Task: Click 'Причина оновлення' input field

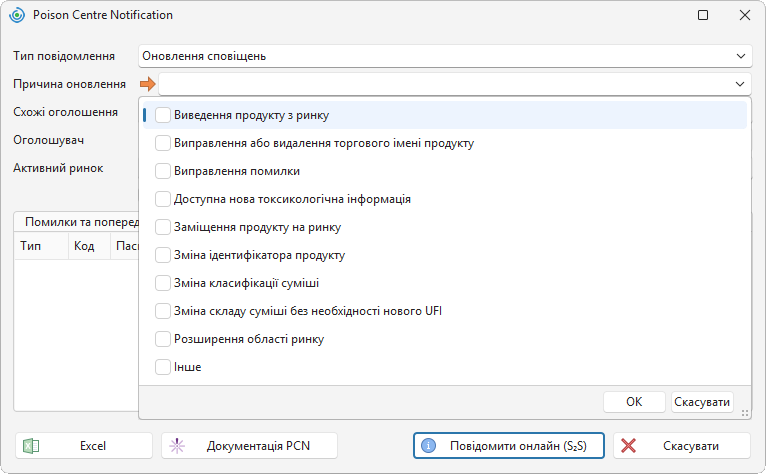Action: (454, 84)
